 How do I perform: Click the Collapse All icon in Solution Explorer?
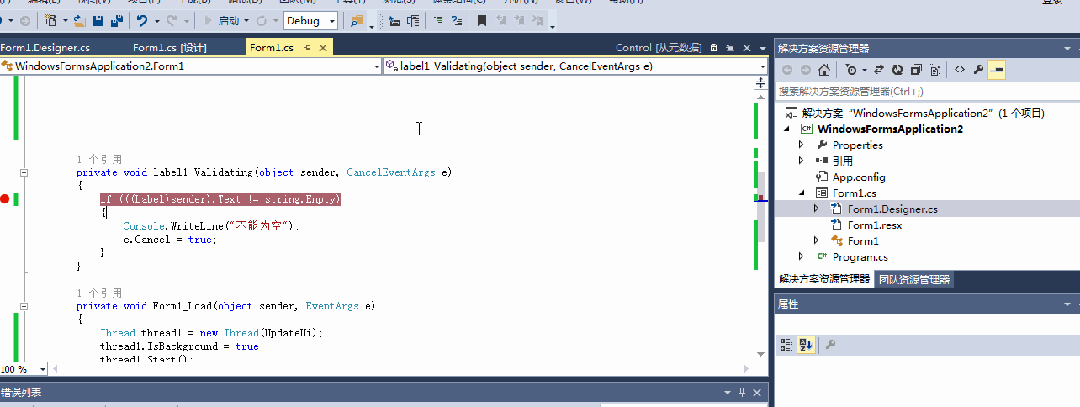(x=915, y=69)
